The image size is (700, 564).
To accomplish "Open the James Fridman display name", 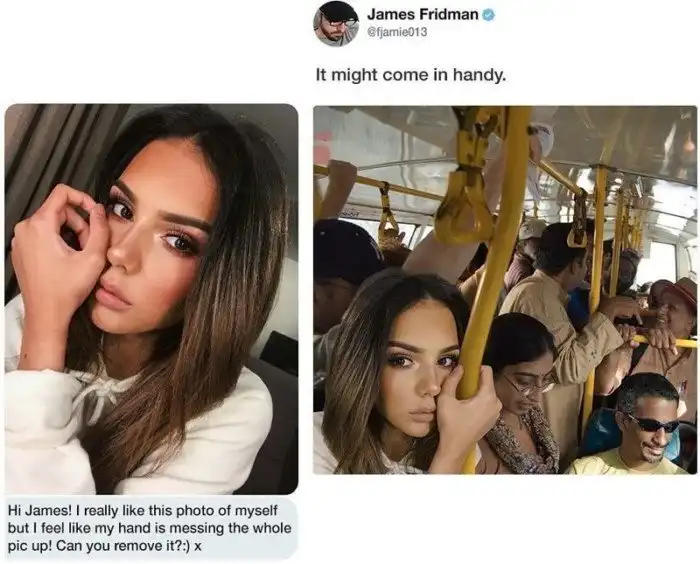I will tap(422, 14).
